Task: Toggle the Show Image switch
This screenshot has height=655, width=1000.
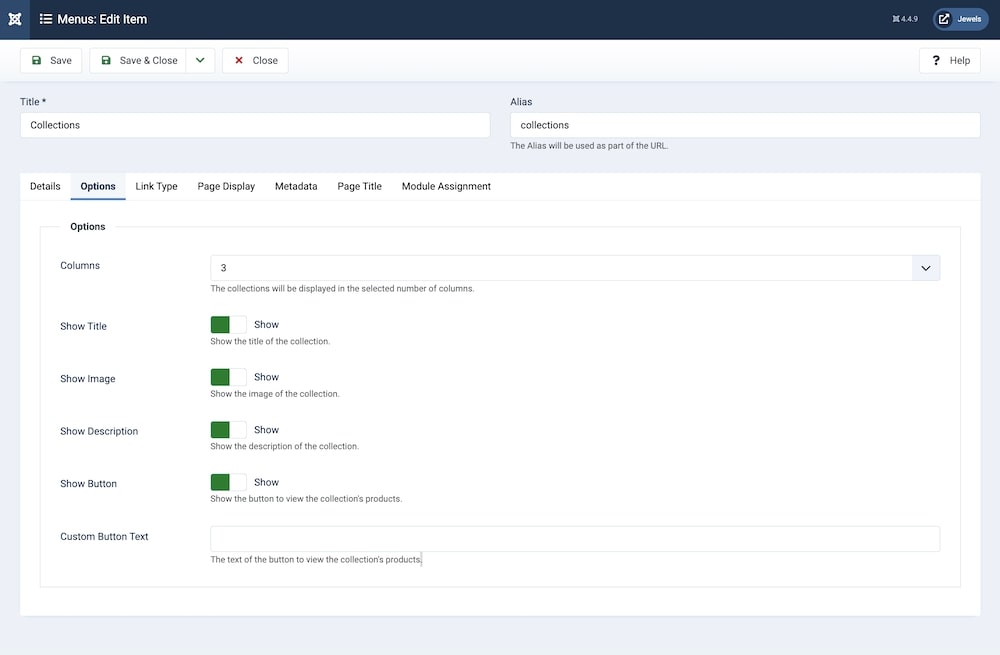Action: pos(228,377)
